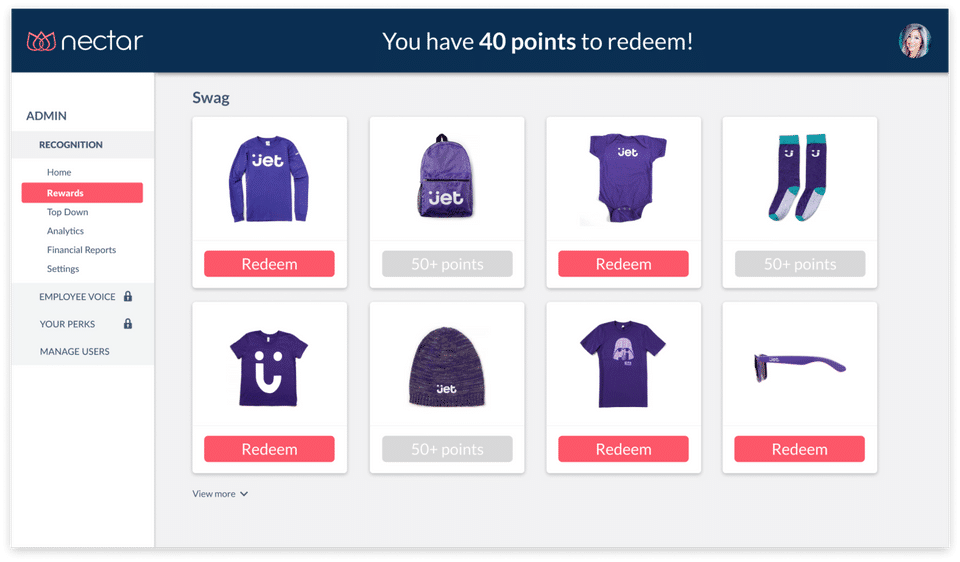Select the Jet knit beanie image
This screenshot has width=960, height=562.
pyautogui.click(x=446, y=364)
